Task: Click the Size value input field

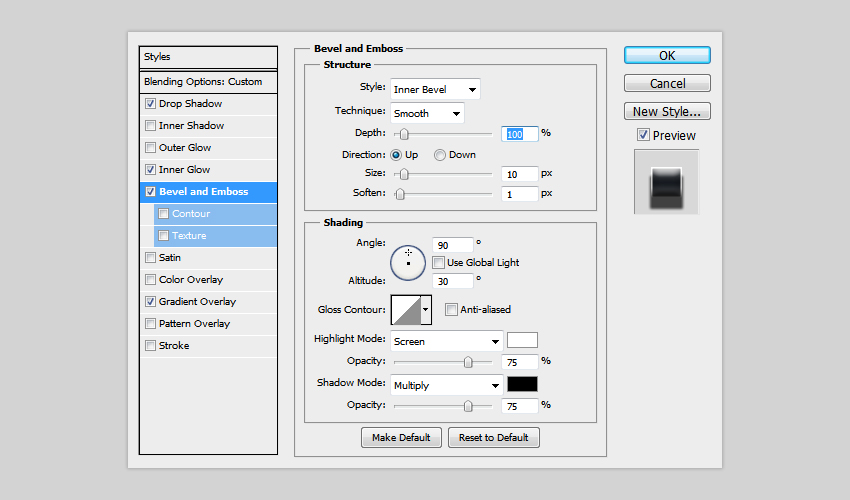Action: coord(520,174)
